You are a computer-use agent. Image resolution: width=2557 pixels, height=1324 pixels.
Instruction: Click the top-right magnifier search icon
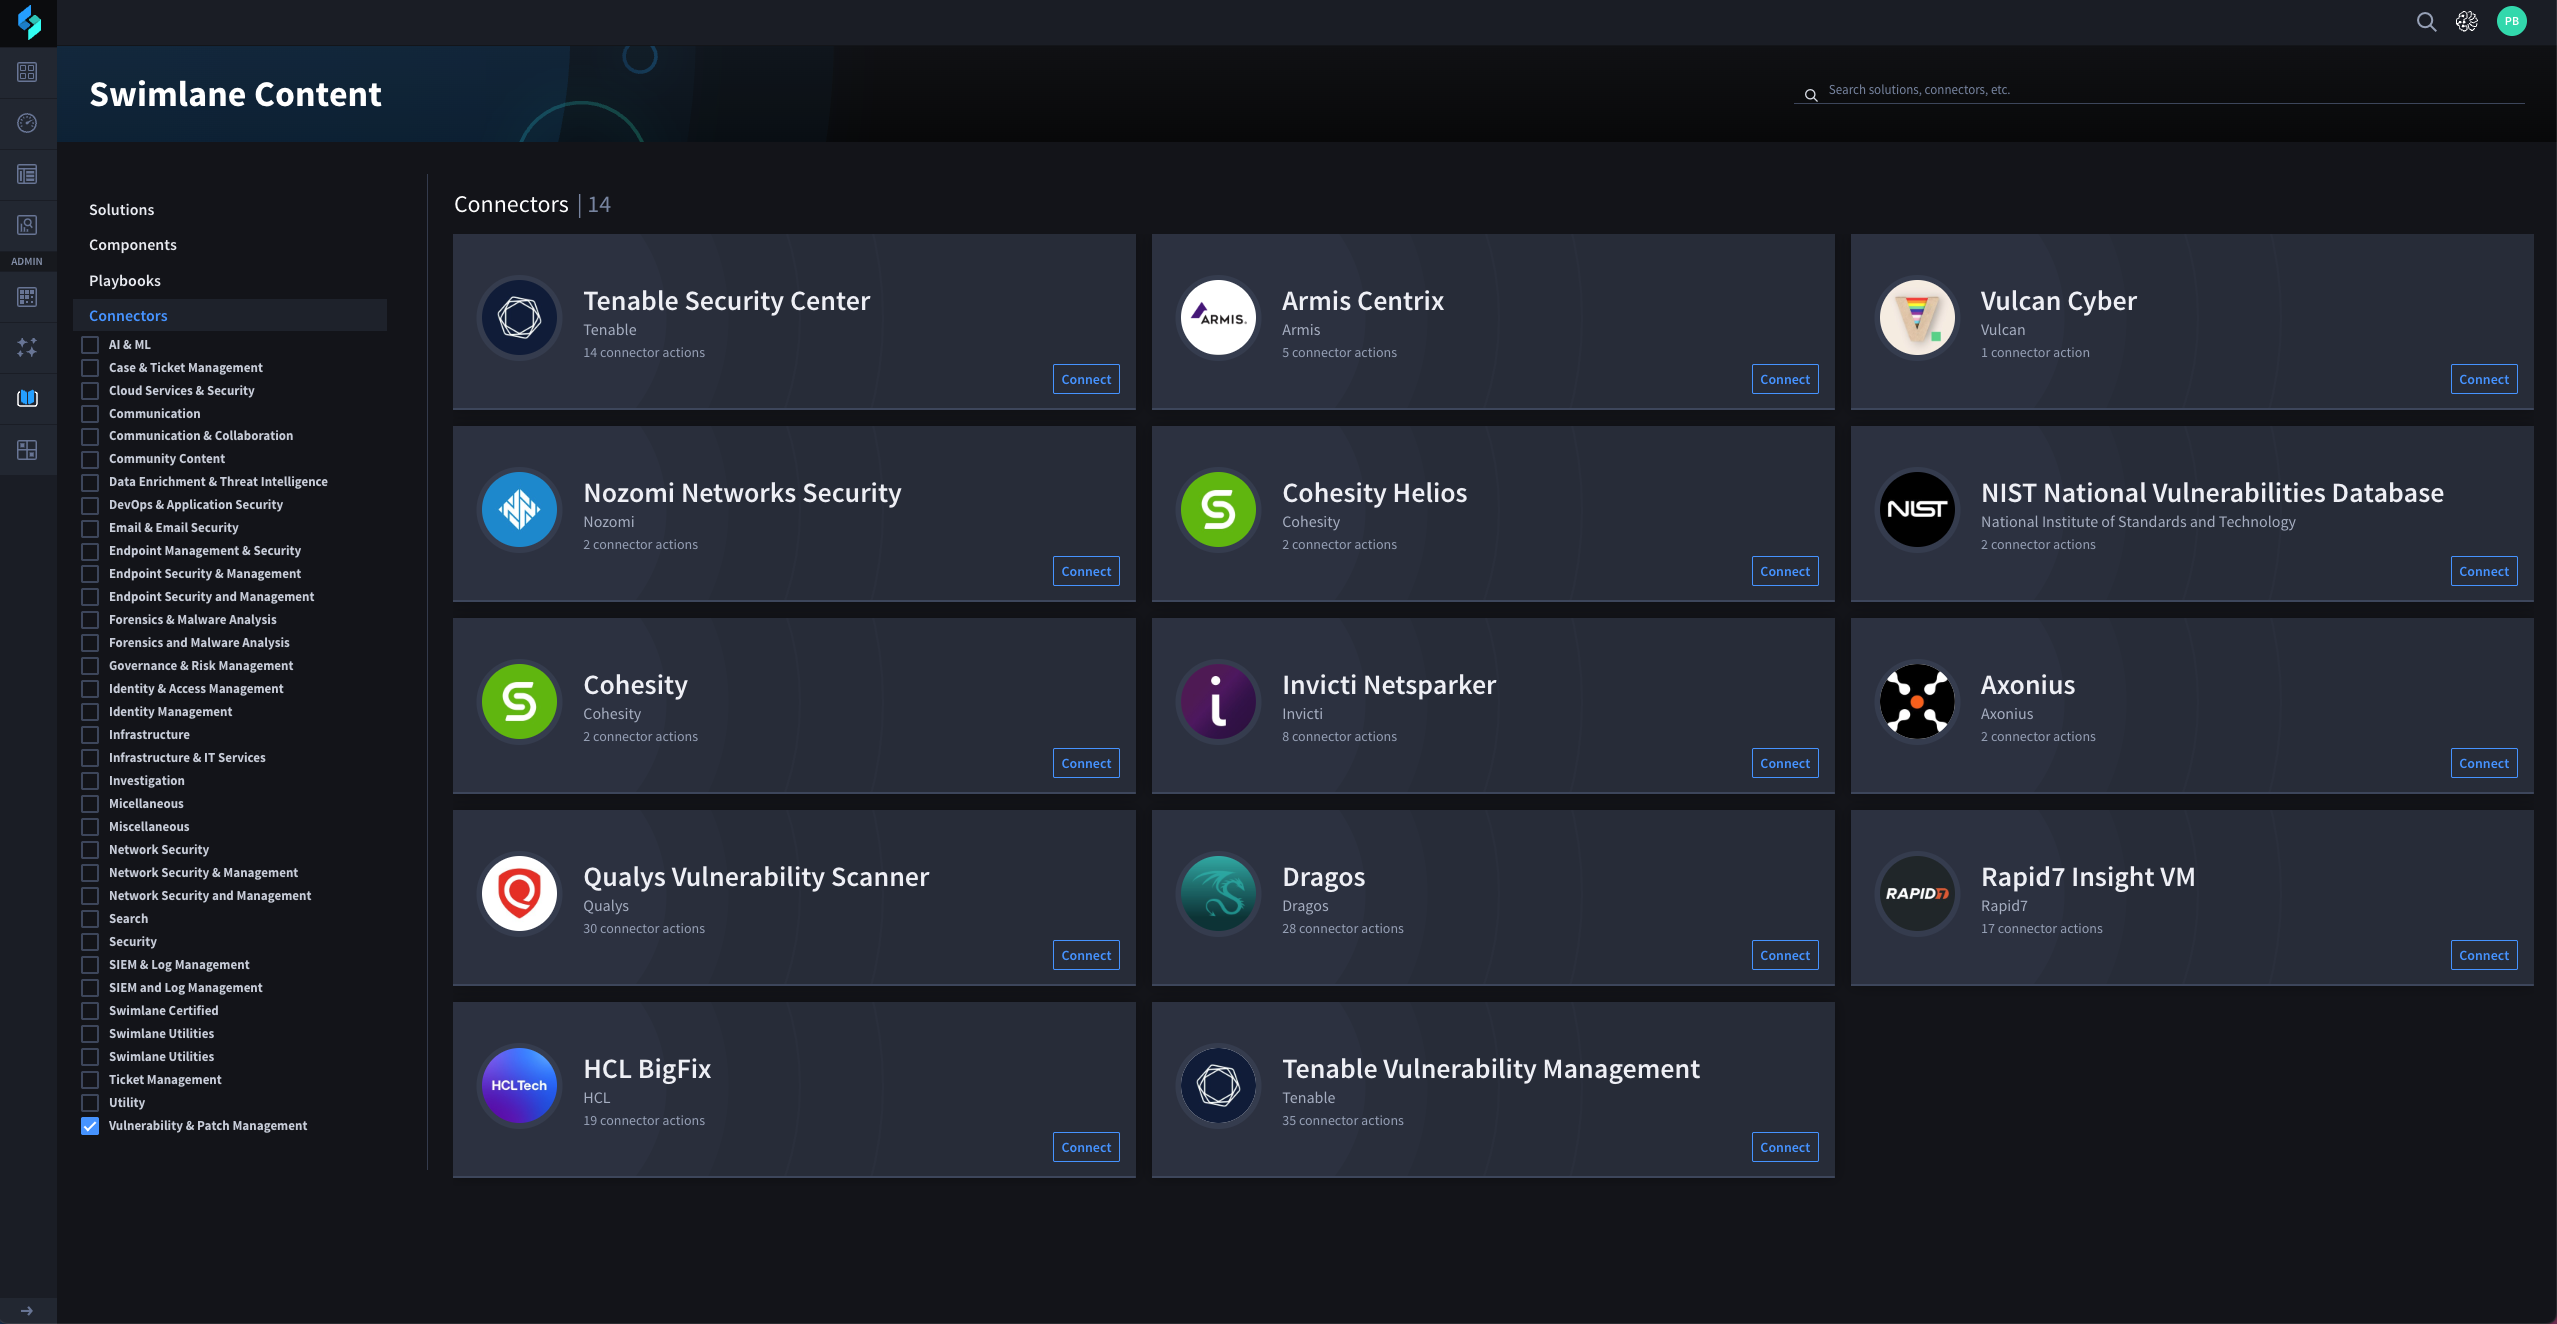(2426, 21)
